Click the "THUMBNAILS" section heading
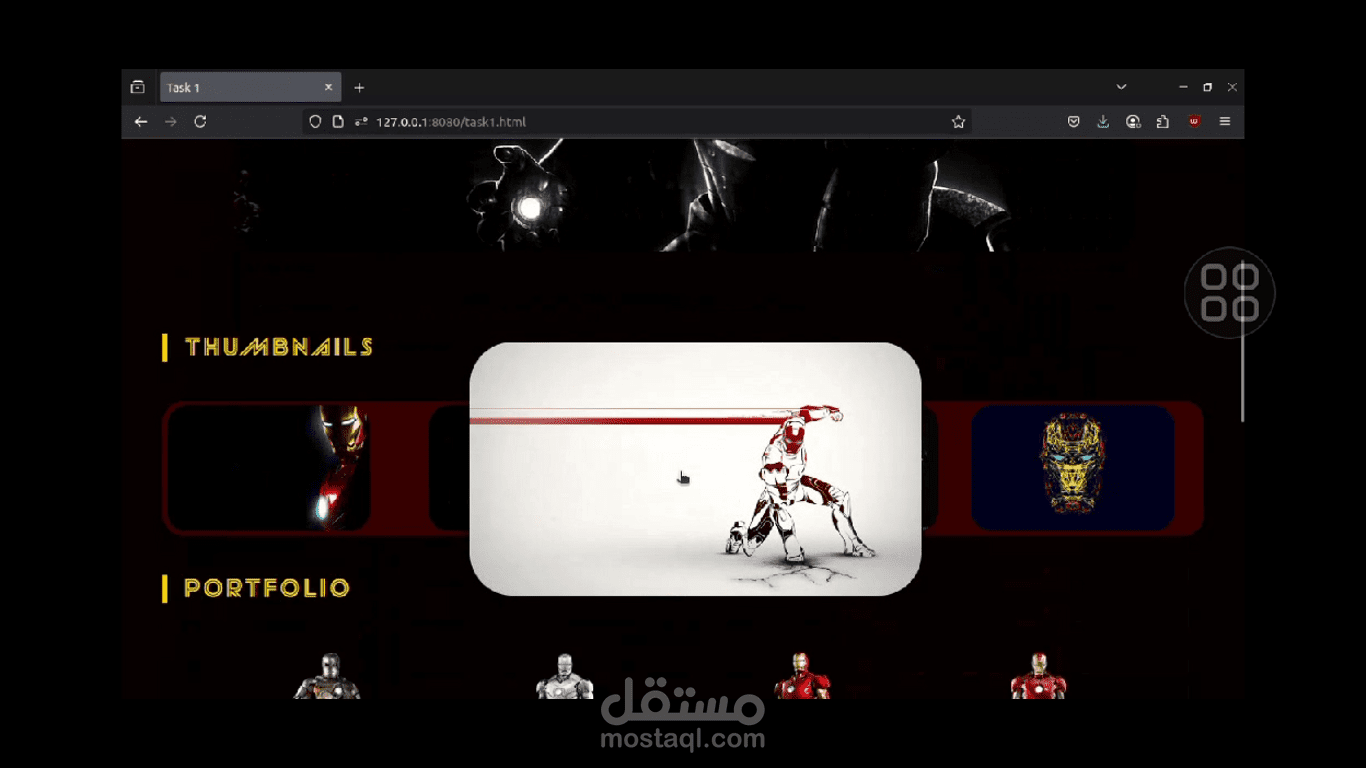The width and height of the screenshot is (1366, 768). pos(279,347)
